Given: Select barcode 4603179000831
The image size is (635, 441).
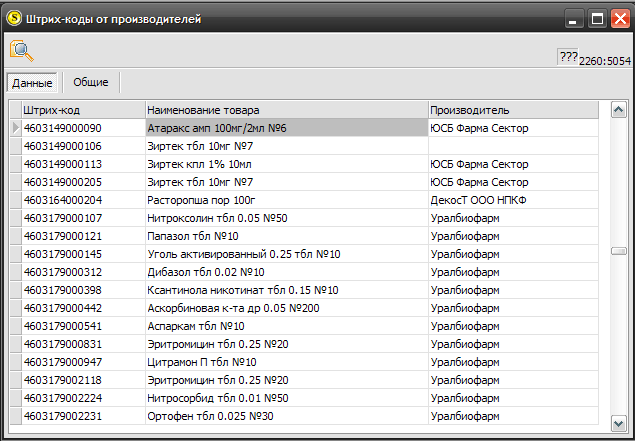Looking at the screenshot, I should click(x=83, y=344).
